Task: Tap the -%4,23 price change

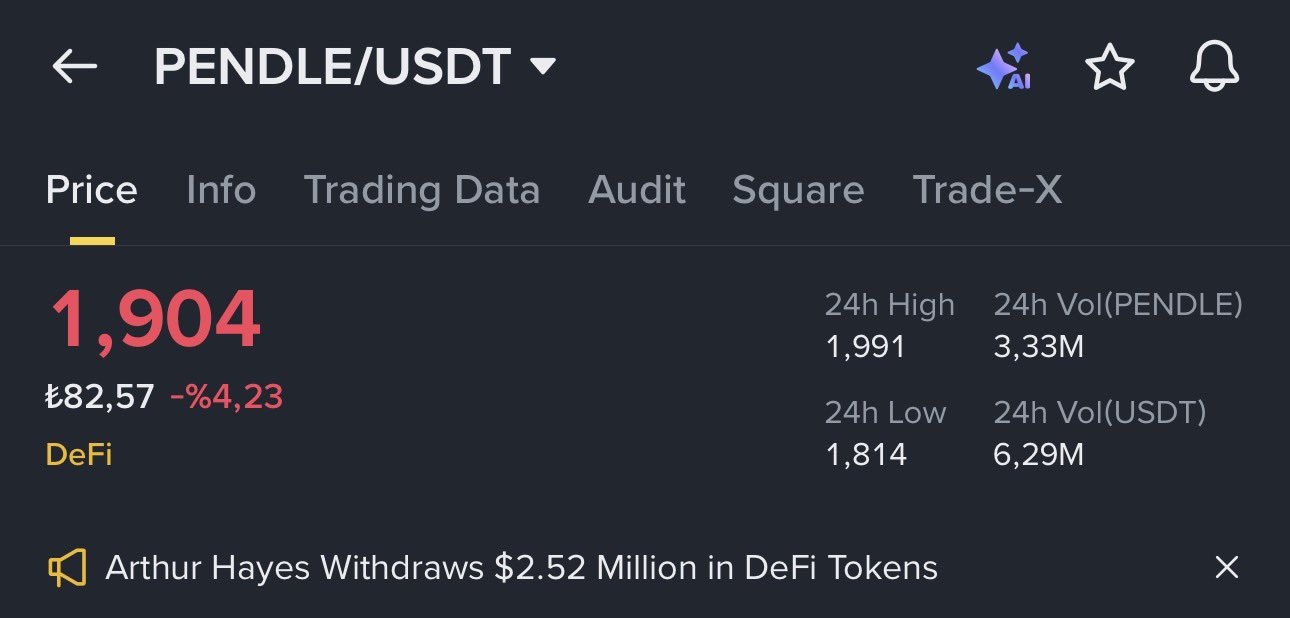Action: (x=227, y=397)
